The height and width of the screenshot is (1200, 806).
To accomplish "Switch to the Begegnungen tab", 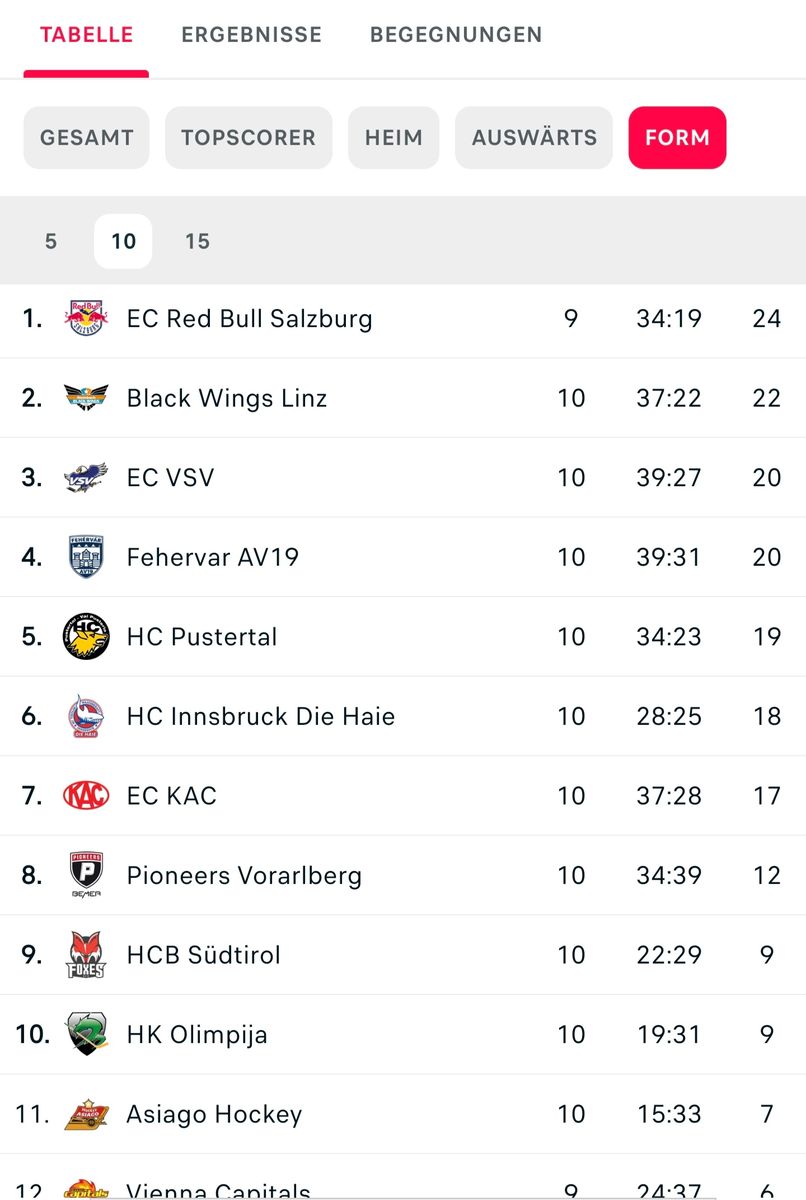I will pyautogui.click(x=456, y=35).
